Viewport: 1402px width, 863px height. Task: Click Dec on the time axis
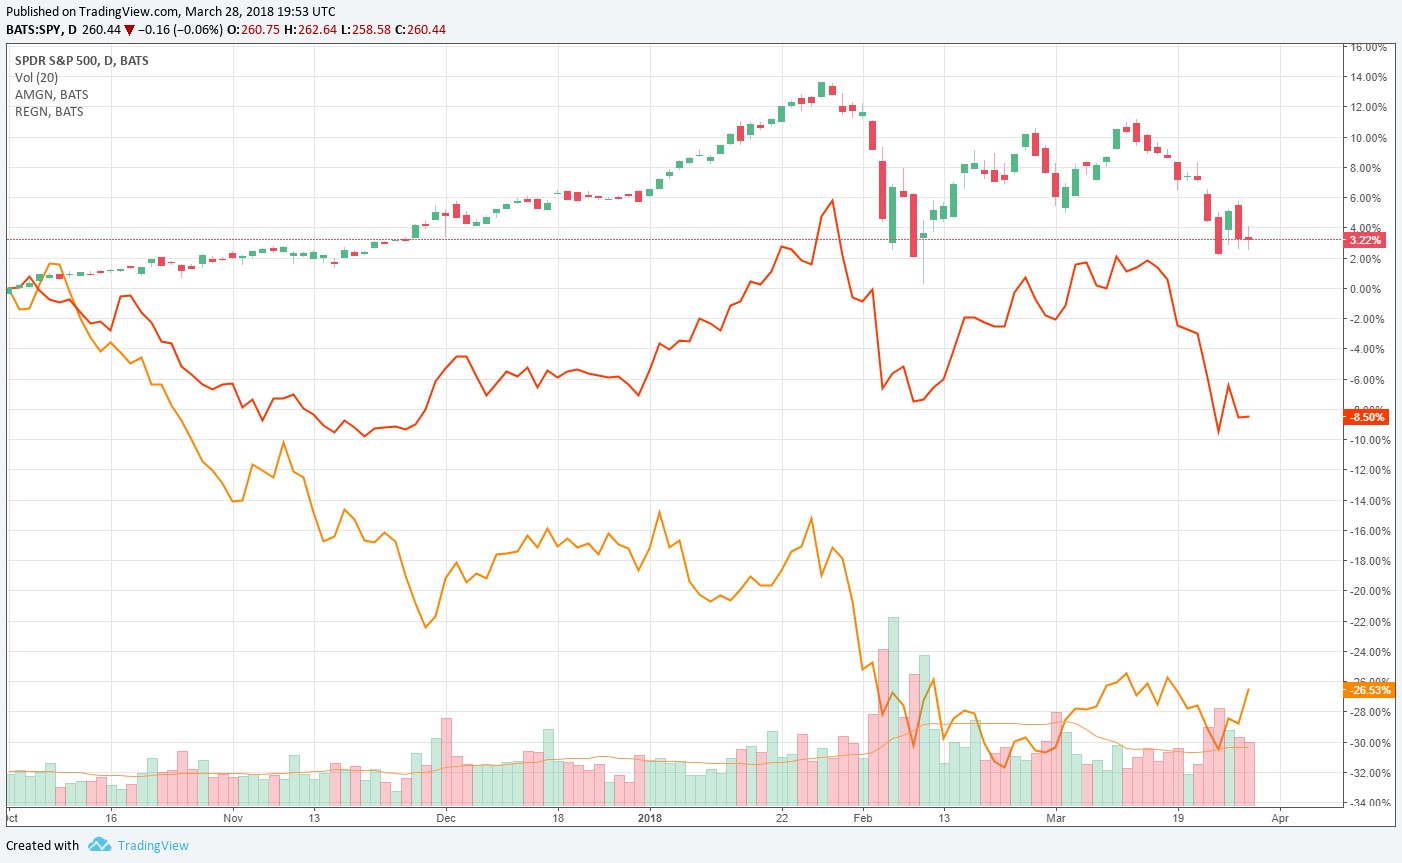[446, 818]
